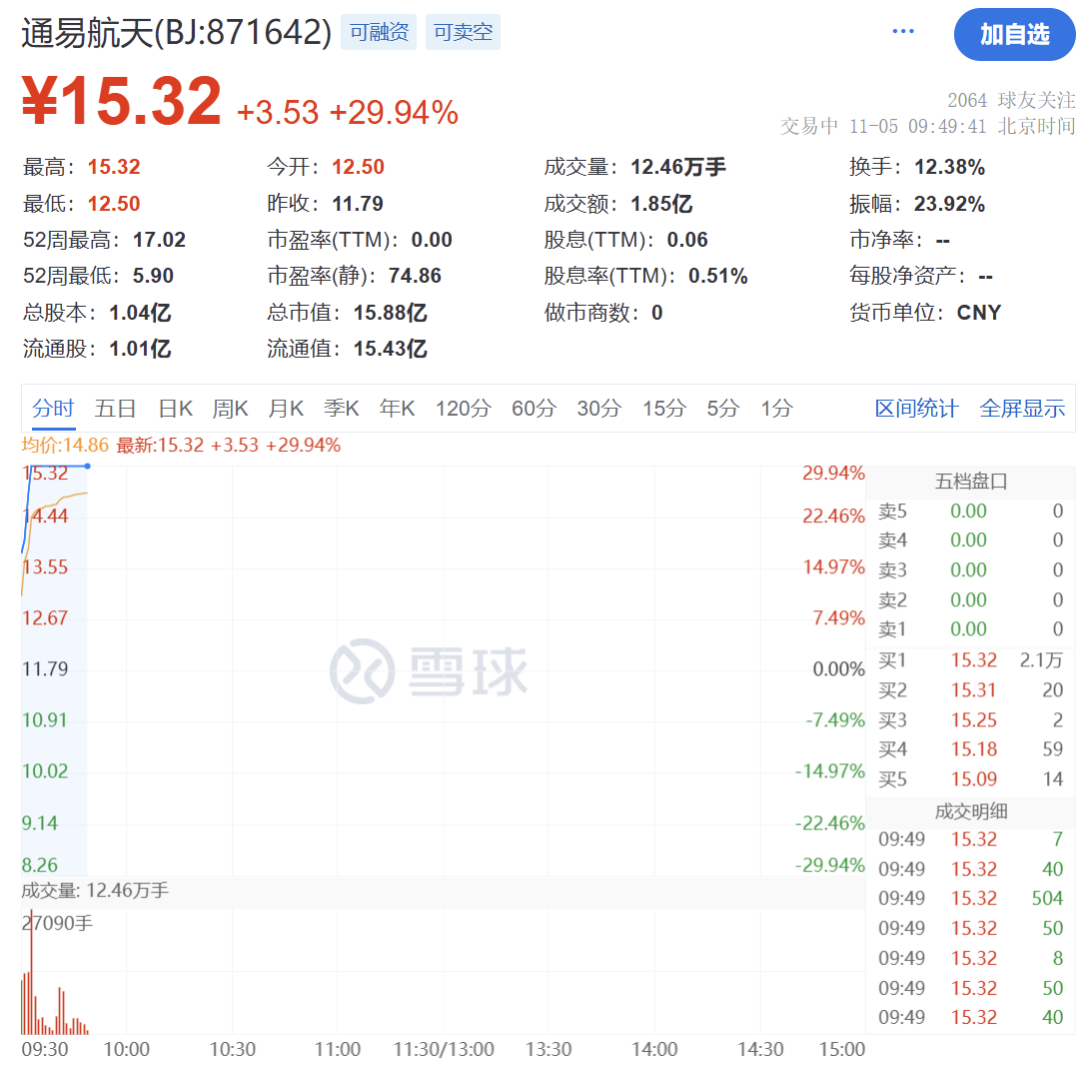Click the blue price marker dot on the chart

(x=87, y=466)
